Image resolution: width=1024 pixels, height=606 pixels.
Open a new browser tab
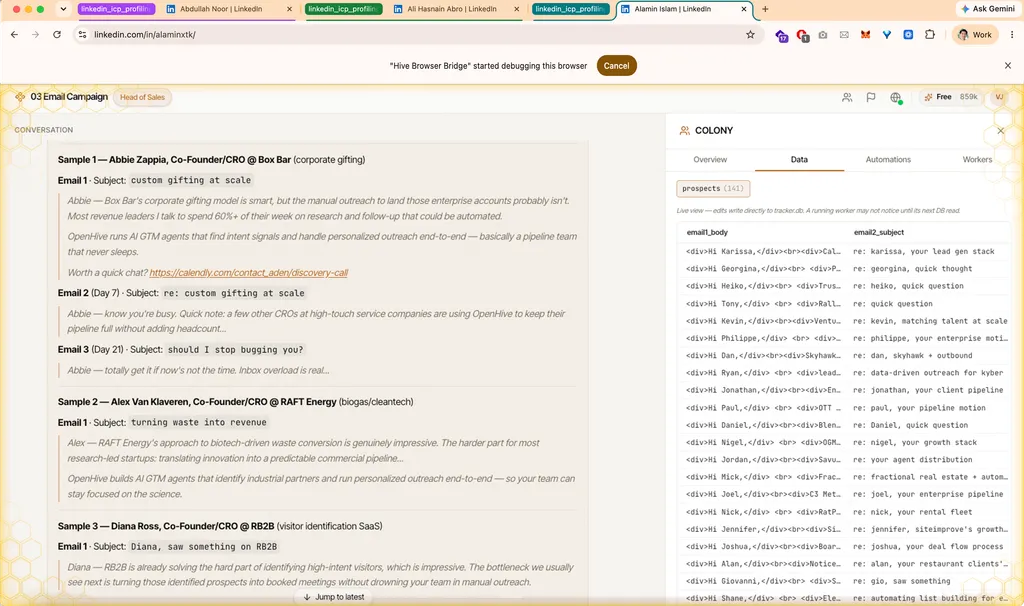(x=765, y=9)
